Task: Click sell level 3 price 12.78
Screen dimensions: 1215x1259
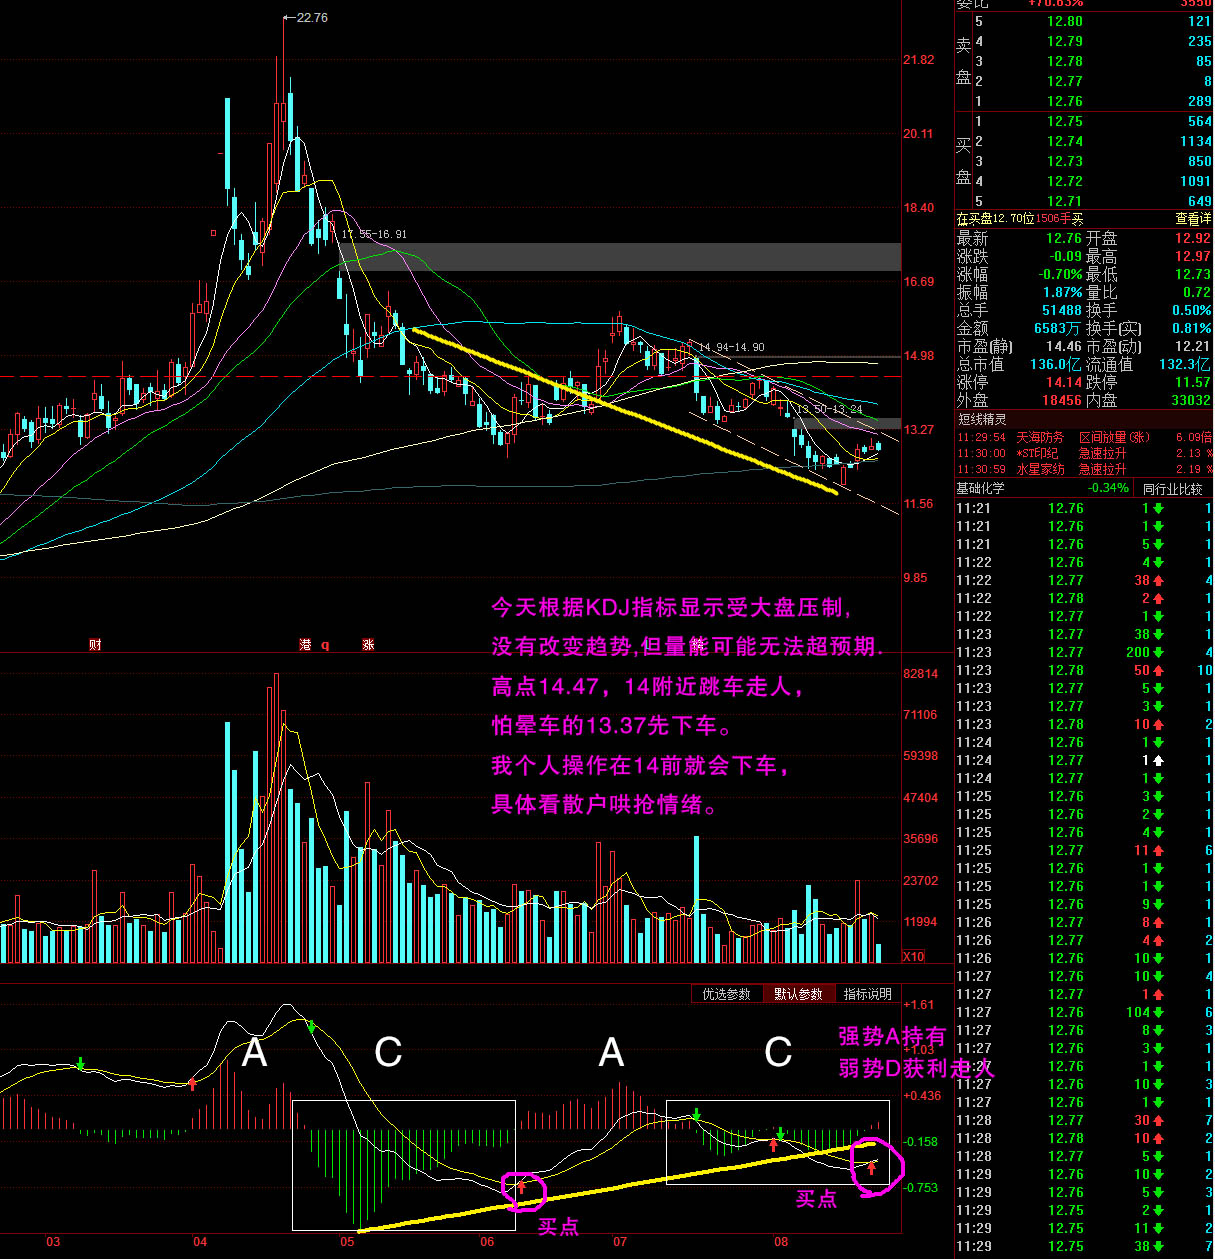Action: pos(1064,61)
